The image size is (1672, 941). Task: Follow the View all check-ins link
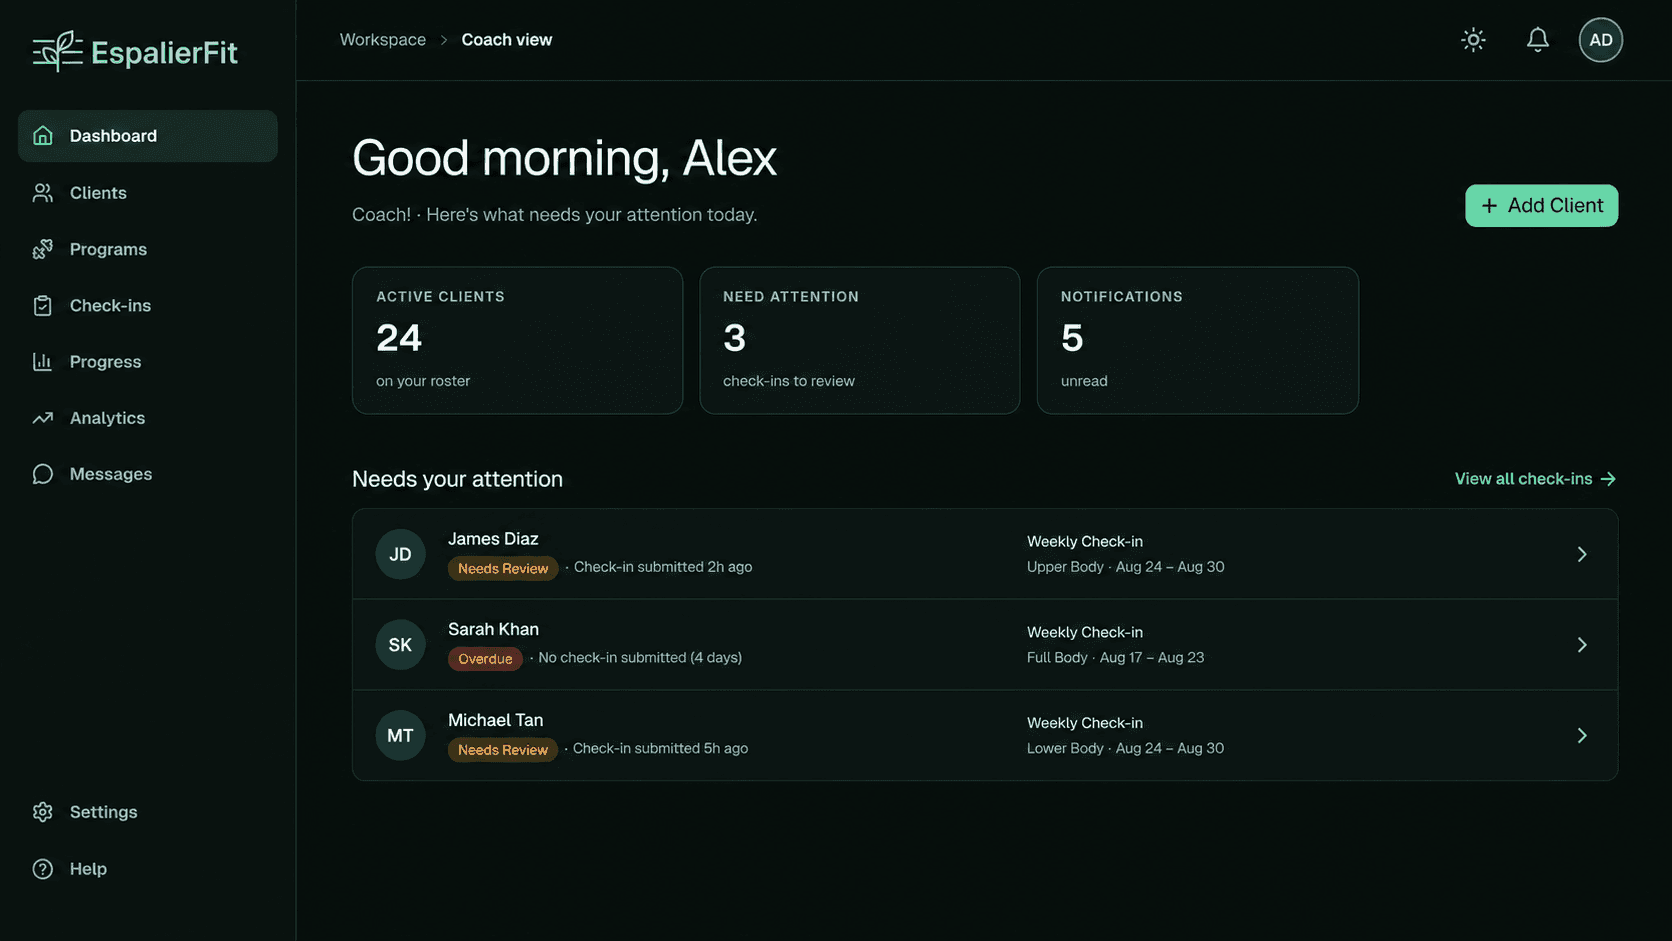click(1535, 479)
